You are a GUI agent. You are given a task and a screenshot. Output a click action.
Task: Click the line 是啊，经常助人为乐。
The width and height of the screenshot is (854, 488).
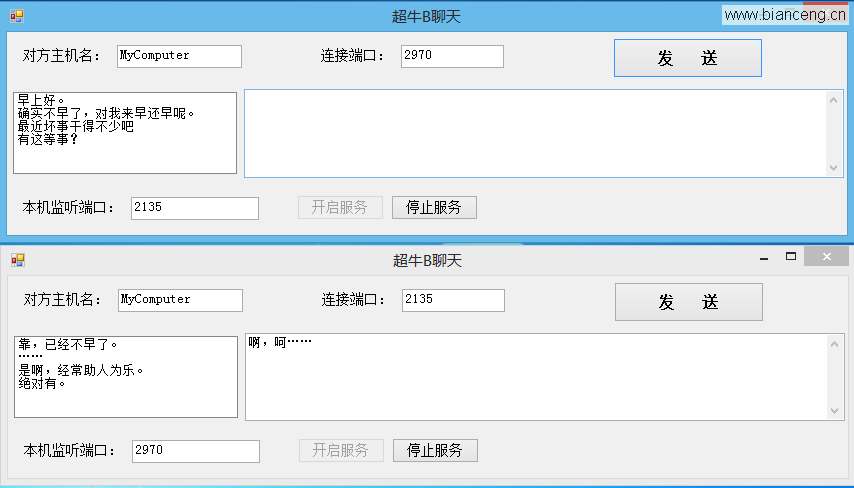[81, 370]
